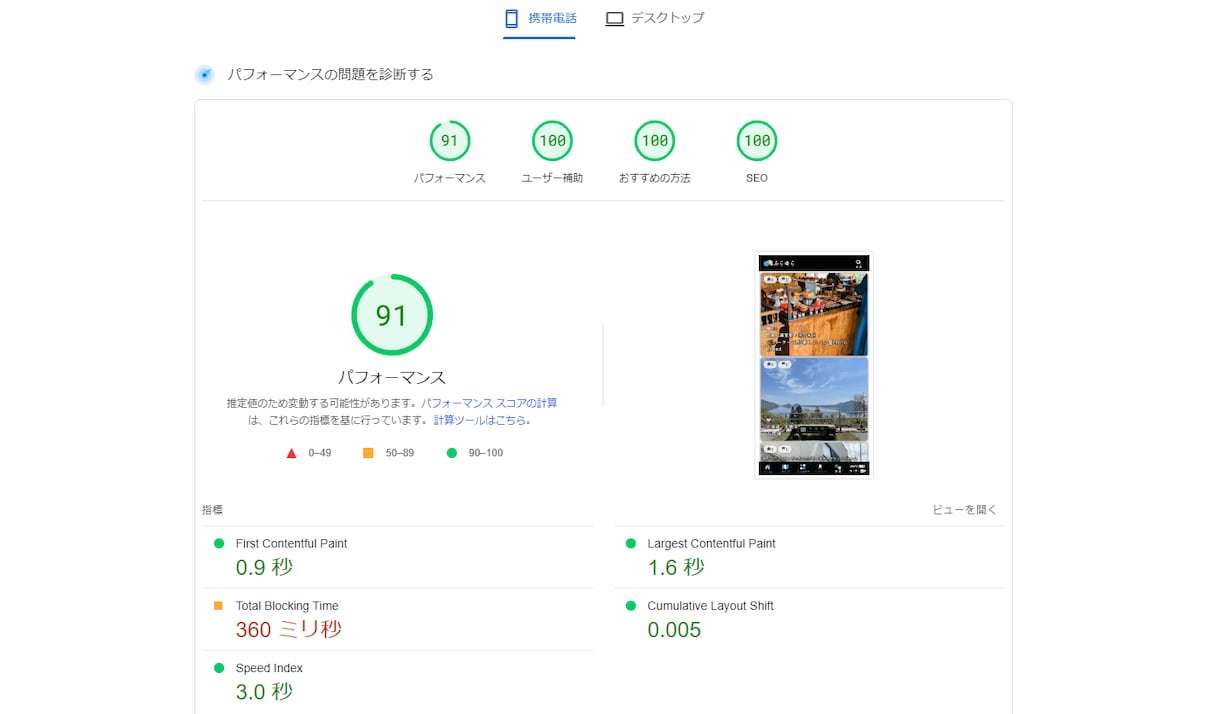Viewport: 1220px width, 714px height.
Task: Click the 0–49 legend label
Action: 320,453
